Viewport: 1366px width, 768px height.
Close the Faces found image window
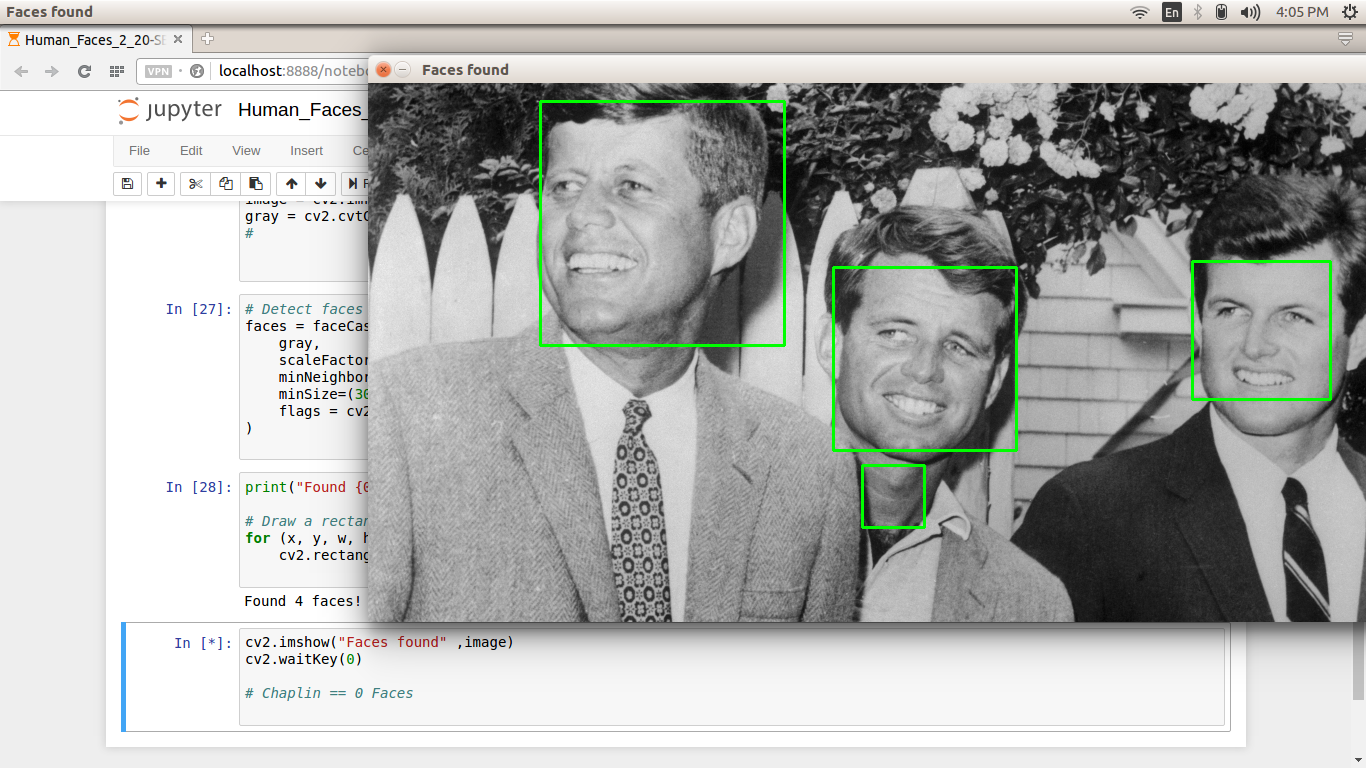click(383, 69)
